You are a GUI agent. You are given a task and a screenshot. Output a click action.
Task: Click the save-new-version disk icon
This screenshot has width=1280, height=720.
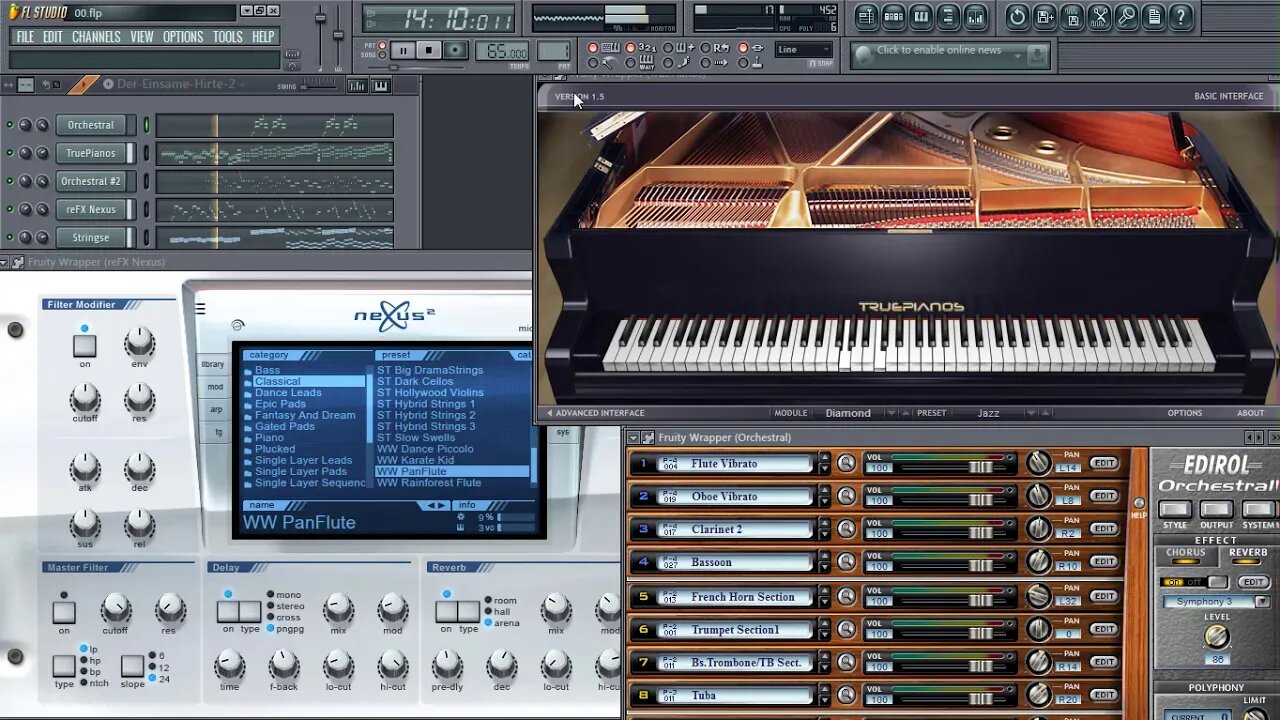coord(1044,16)
